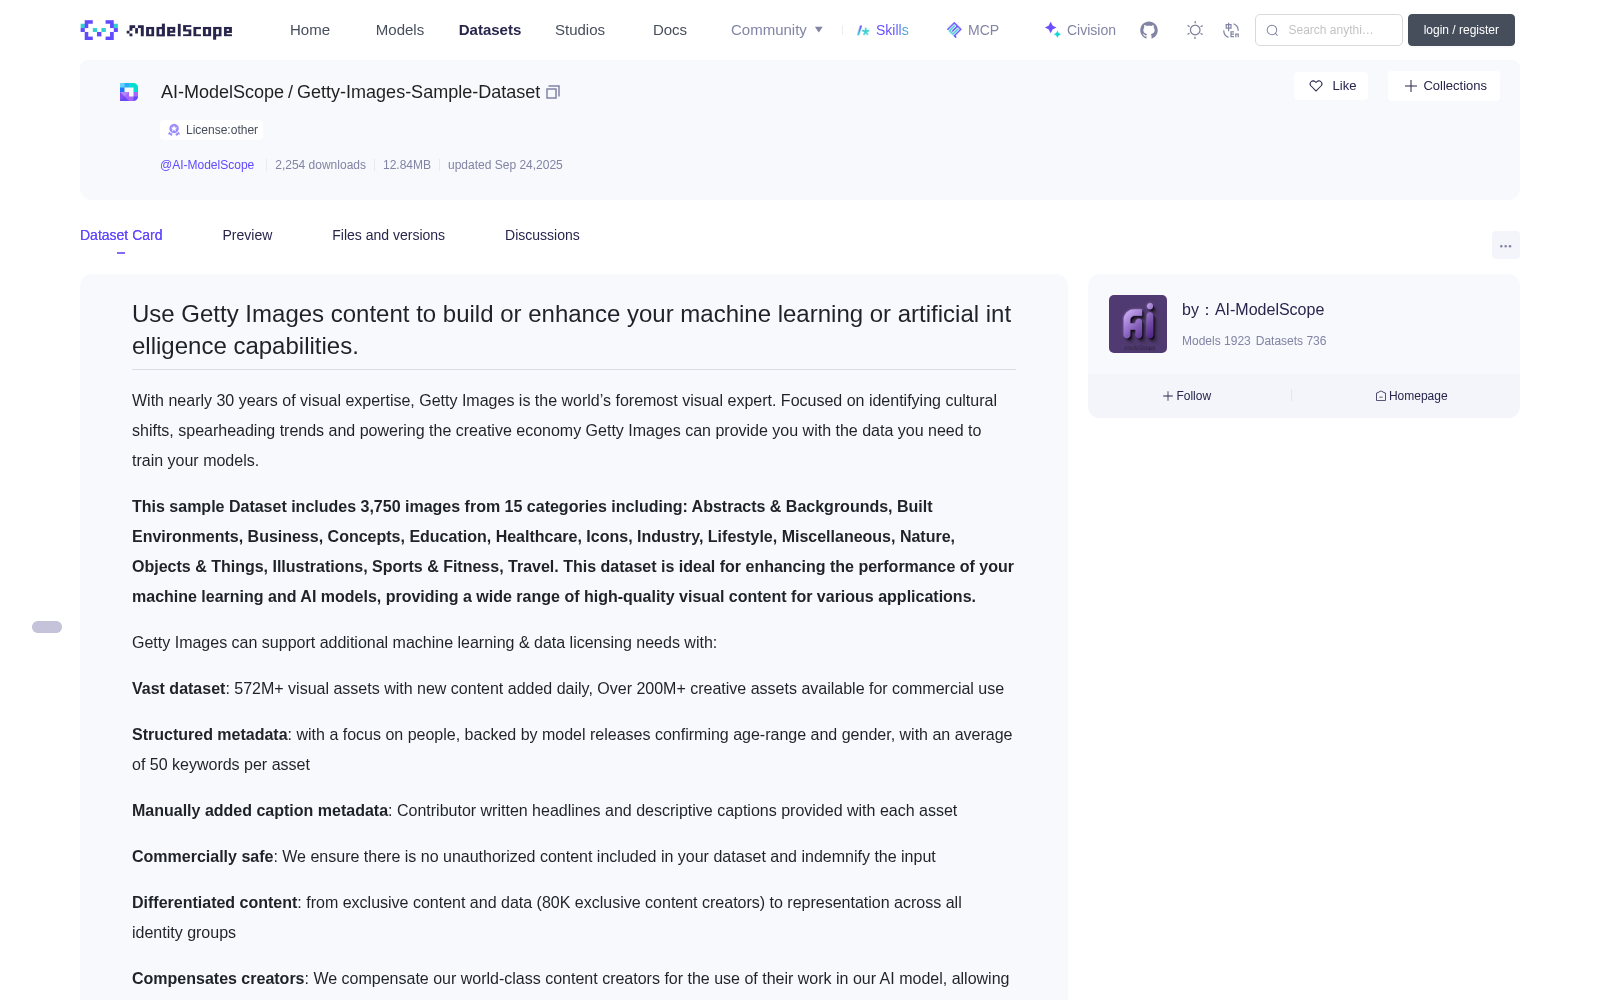1600x1000 pixels.
Task: Click the 2,254 downloads text
Action: 320,165
